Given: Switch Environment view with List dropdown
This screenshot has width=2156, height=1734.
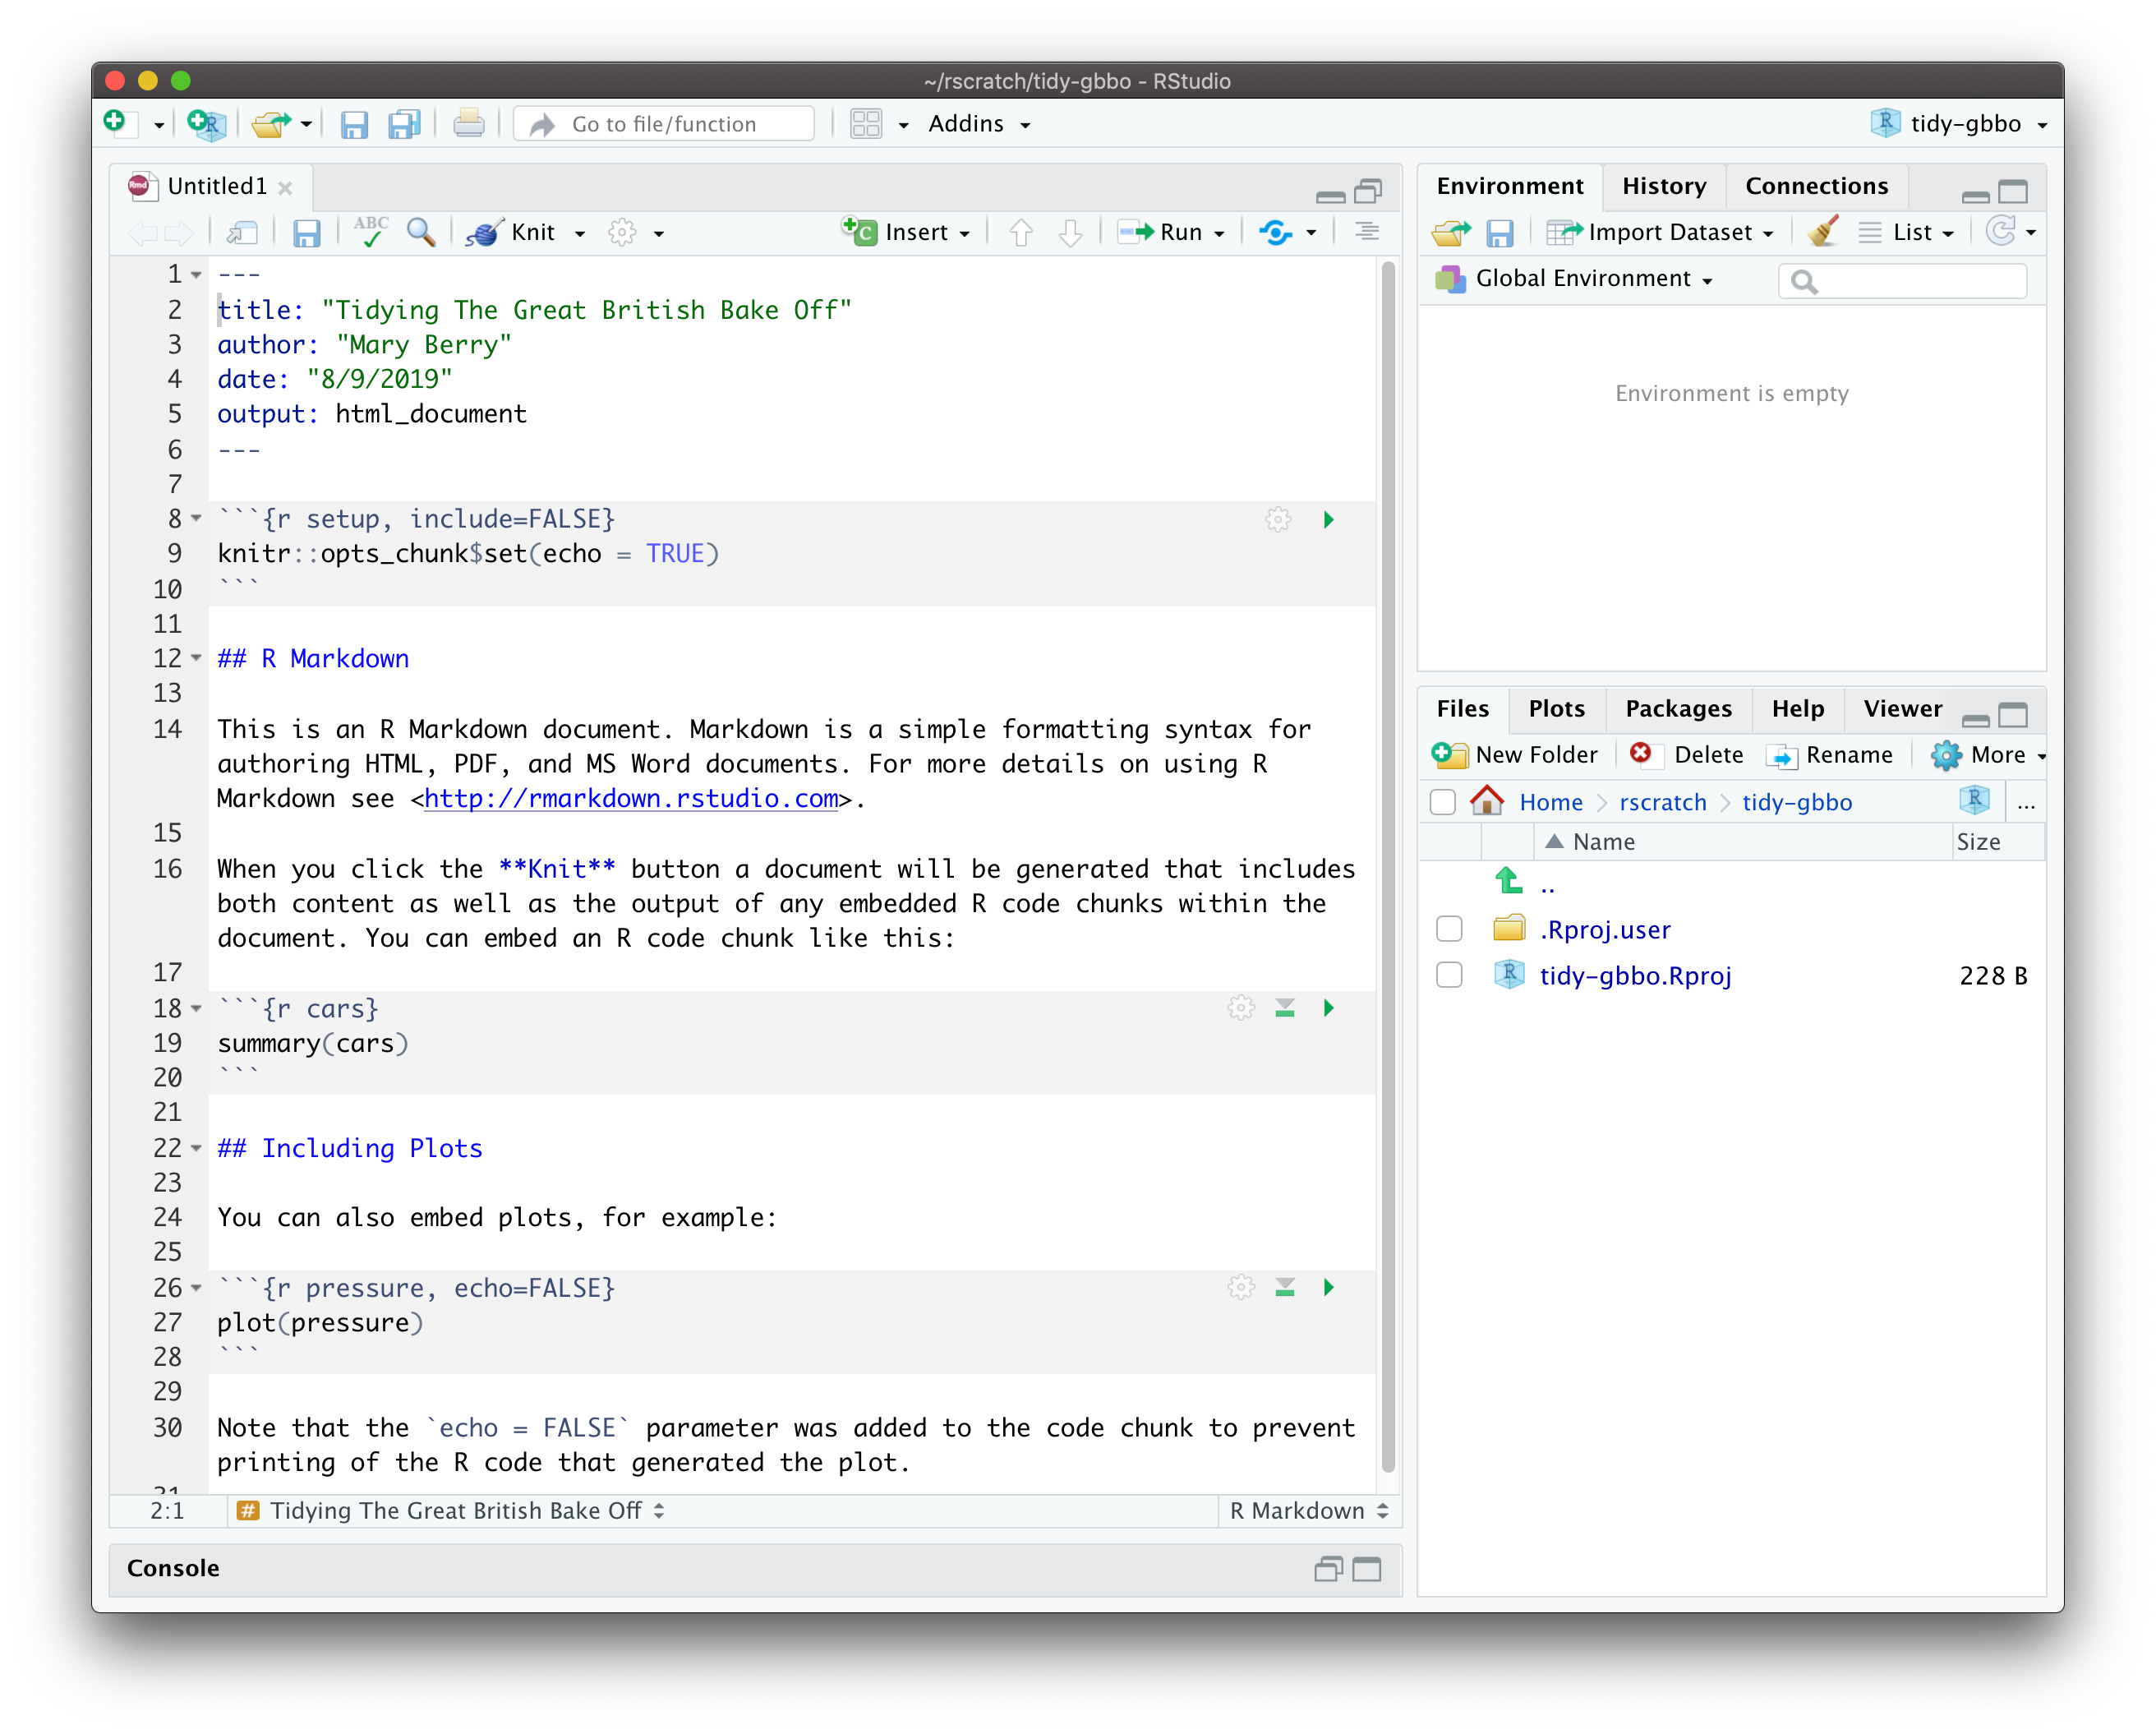Looking at the screenshot, I should click(x=1906, y=232).
